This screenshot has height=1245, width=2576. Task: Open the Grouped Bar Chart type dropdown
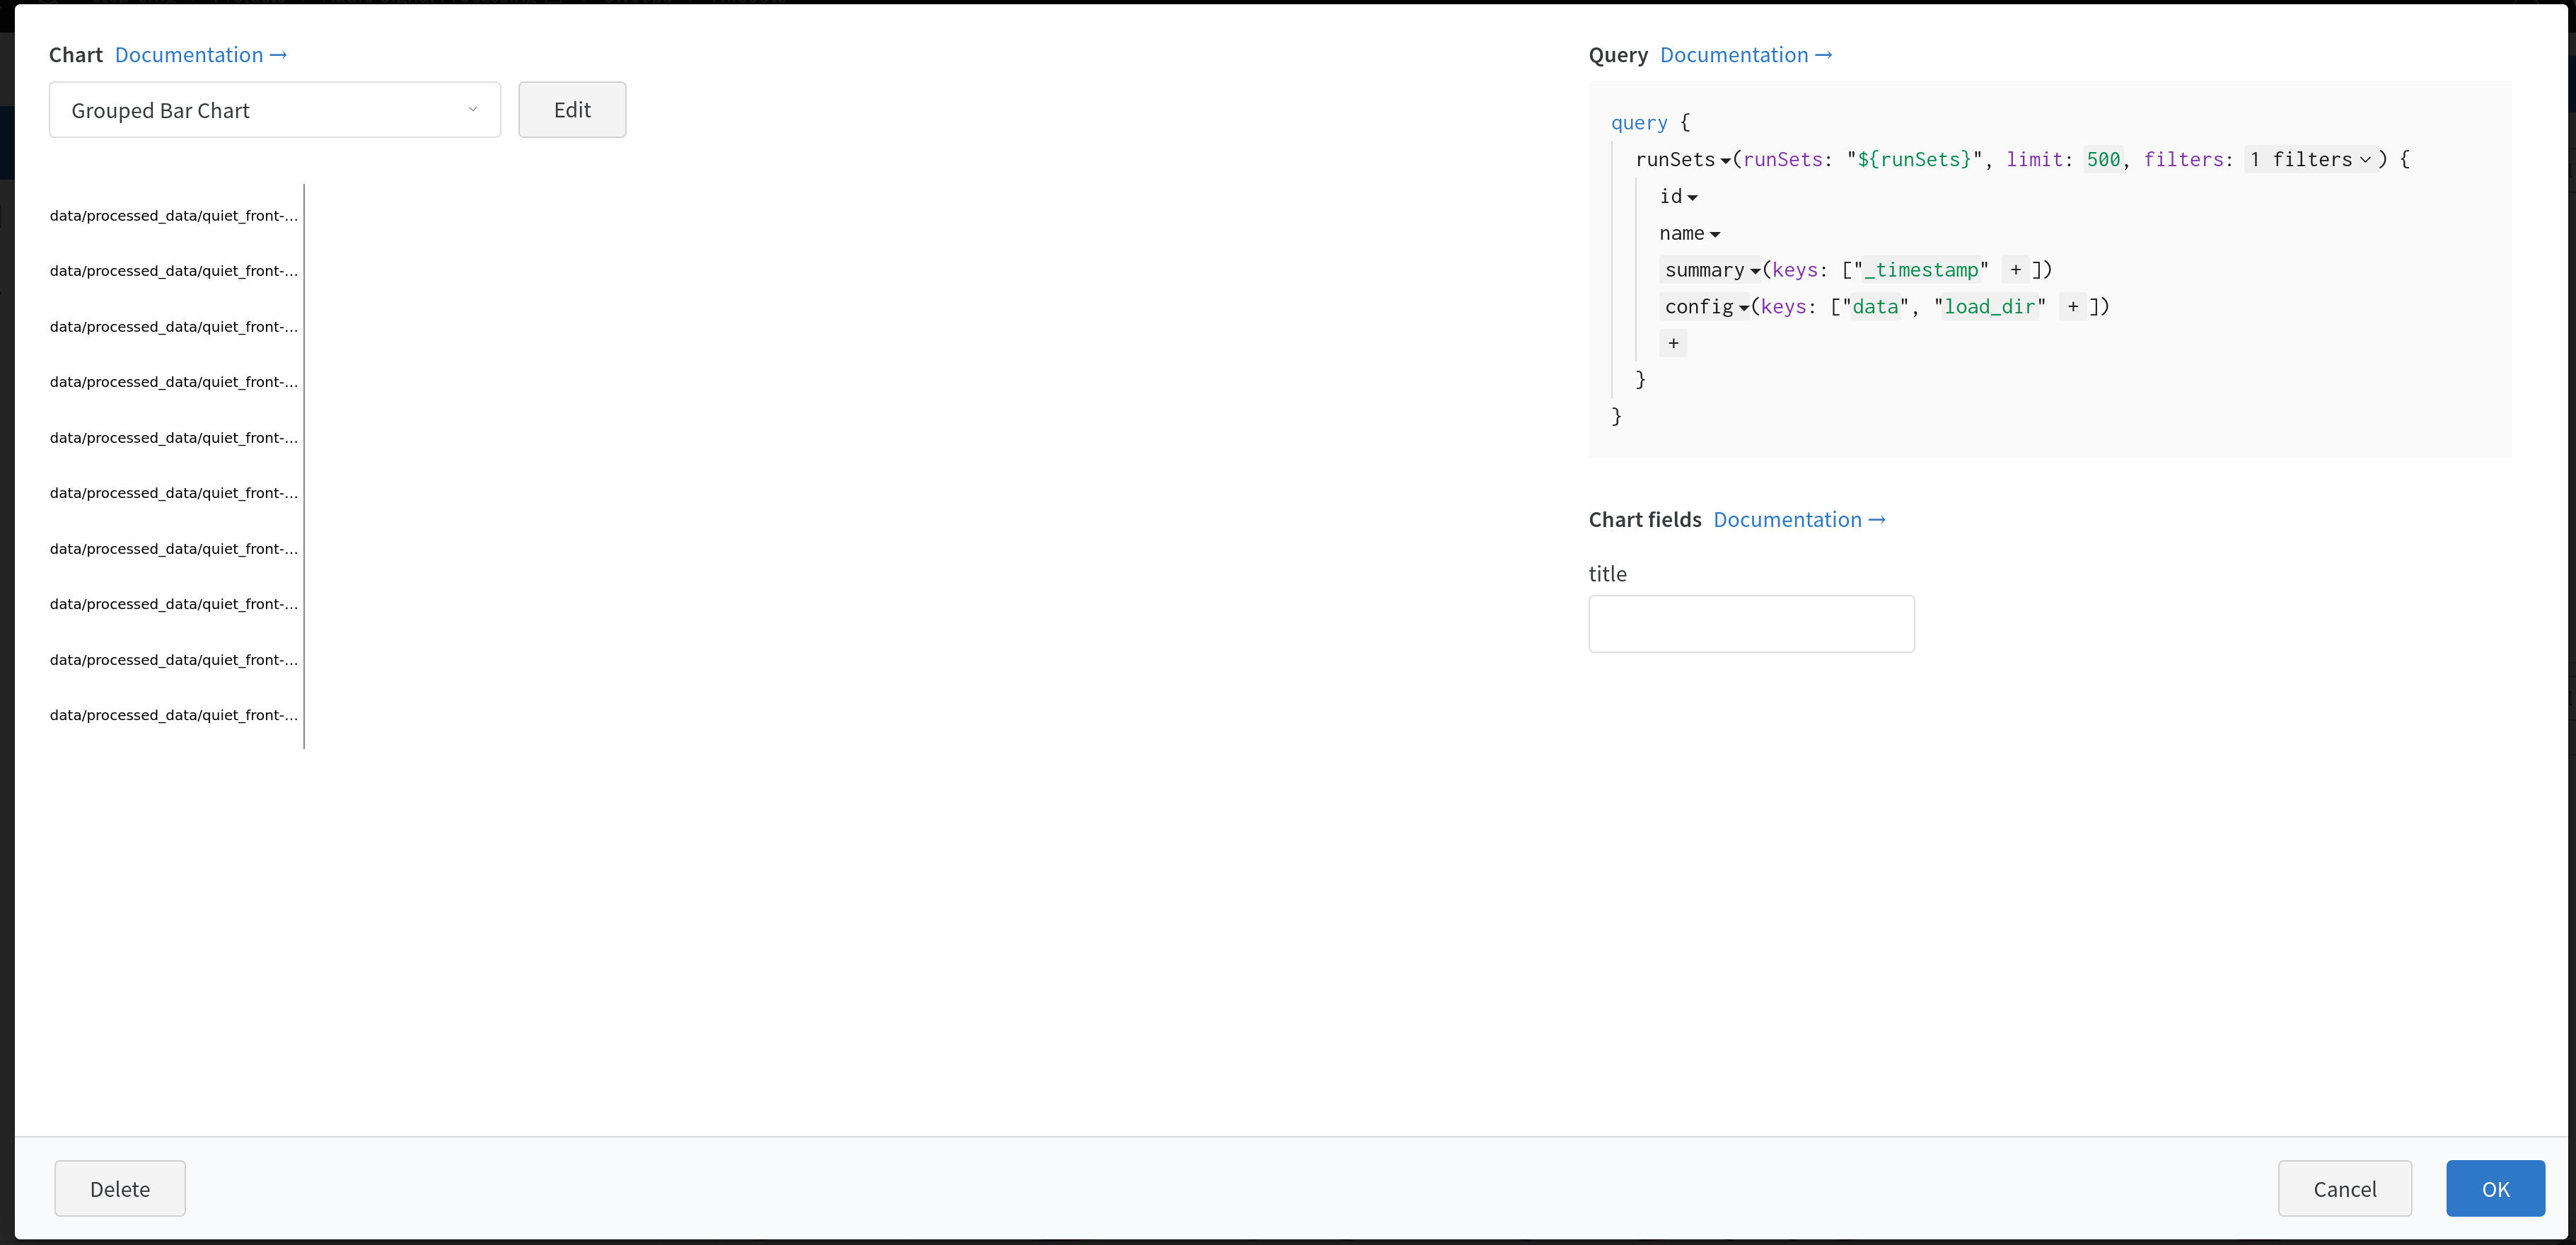click(x=274, y=110)
